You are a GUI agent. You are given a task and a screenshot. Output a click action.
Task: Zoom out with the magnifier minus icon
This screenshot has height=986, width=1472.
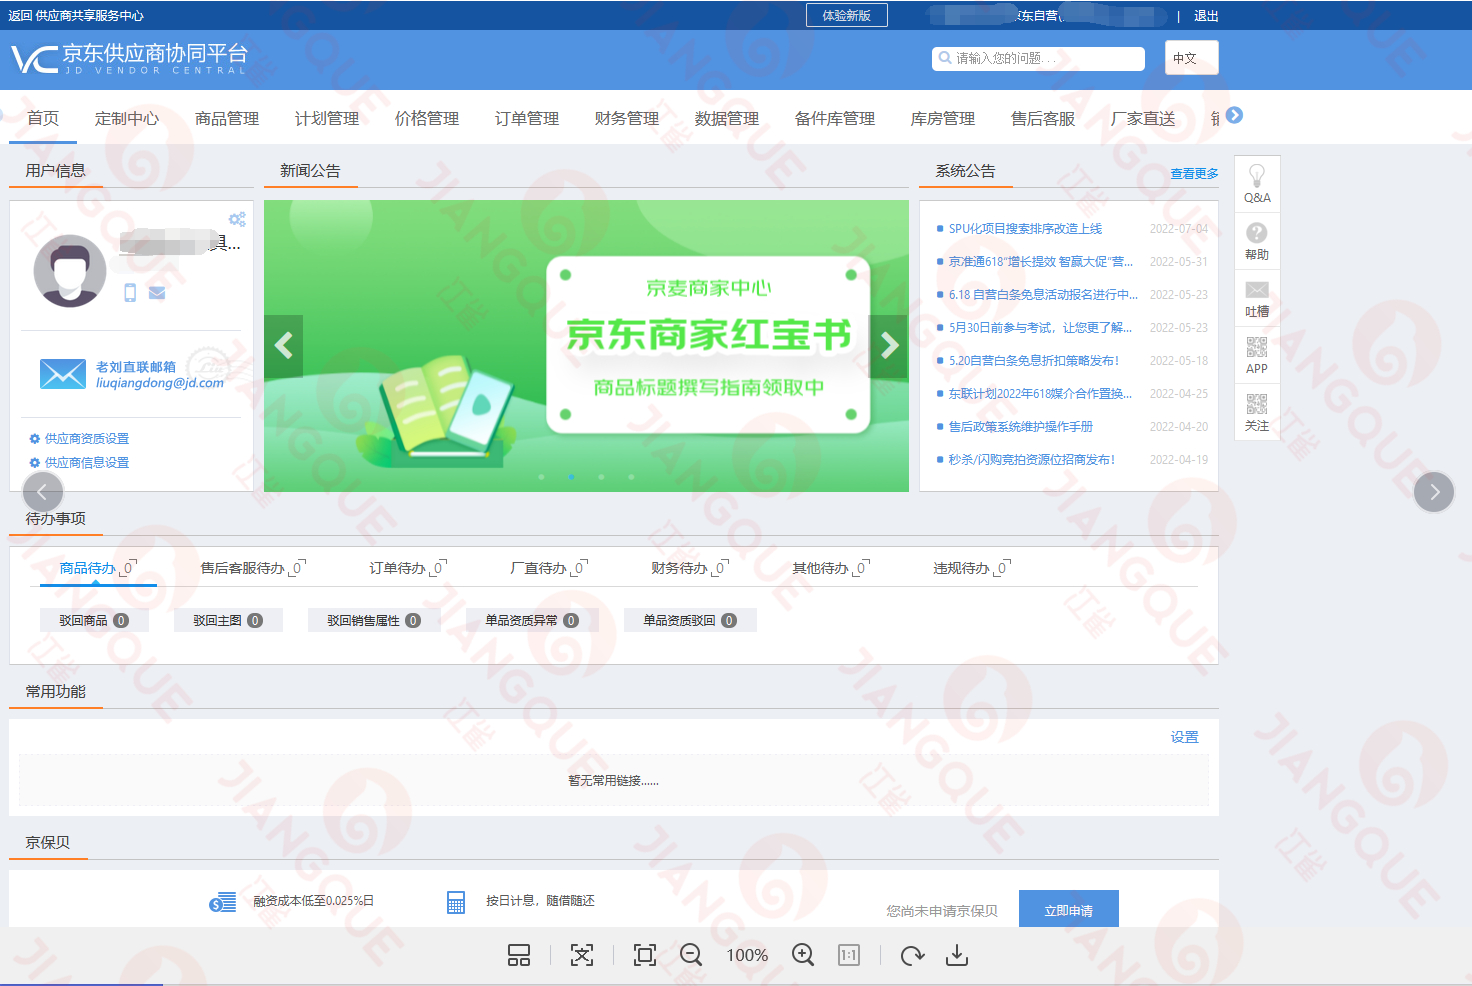[x=691, y=955]
